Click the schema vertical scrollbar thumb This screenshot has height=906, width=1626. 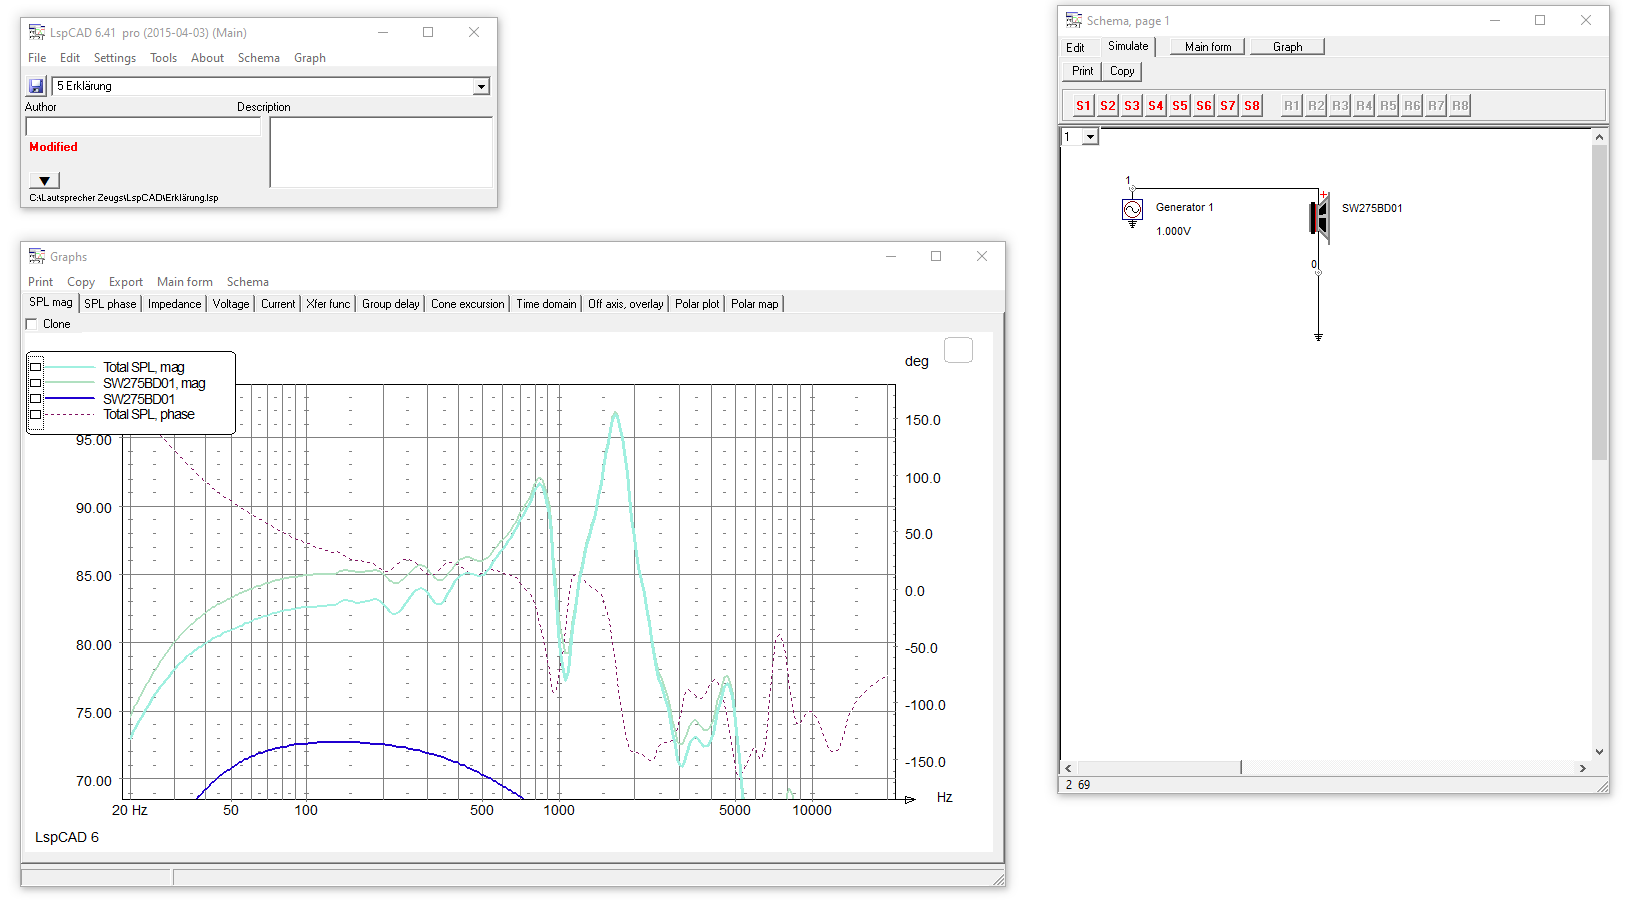pos(1599,300)
